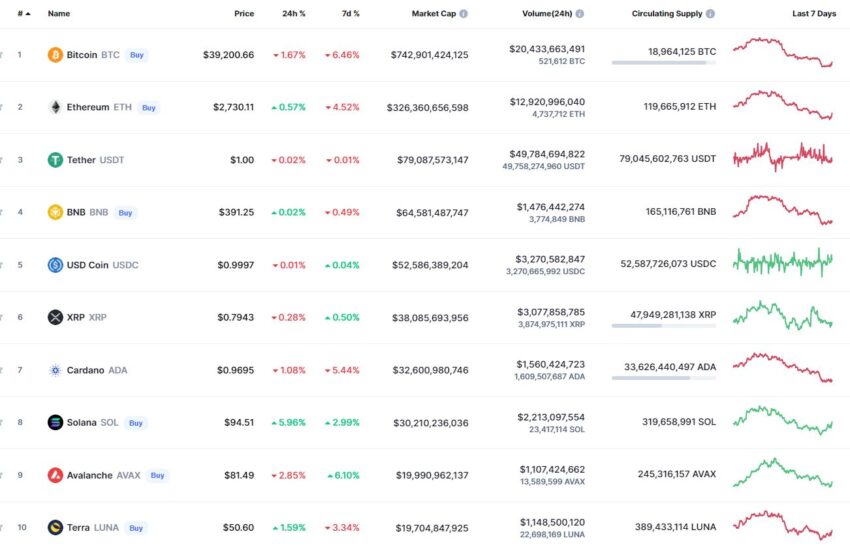Open the Volume(24h) info icon
This screenshot has width=850, height=551.
pos(579,14)
